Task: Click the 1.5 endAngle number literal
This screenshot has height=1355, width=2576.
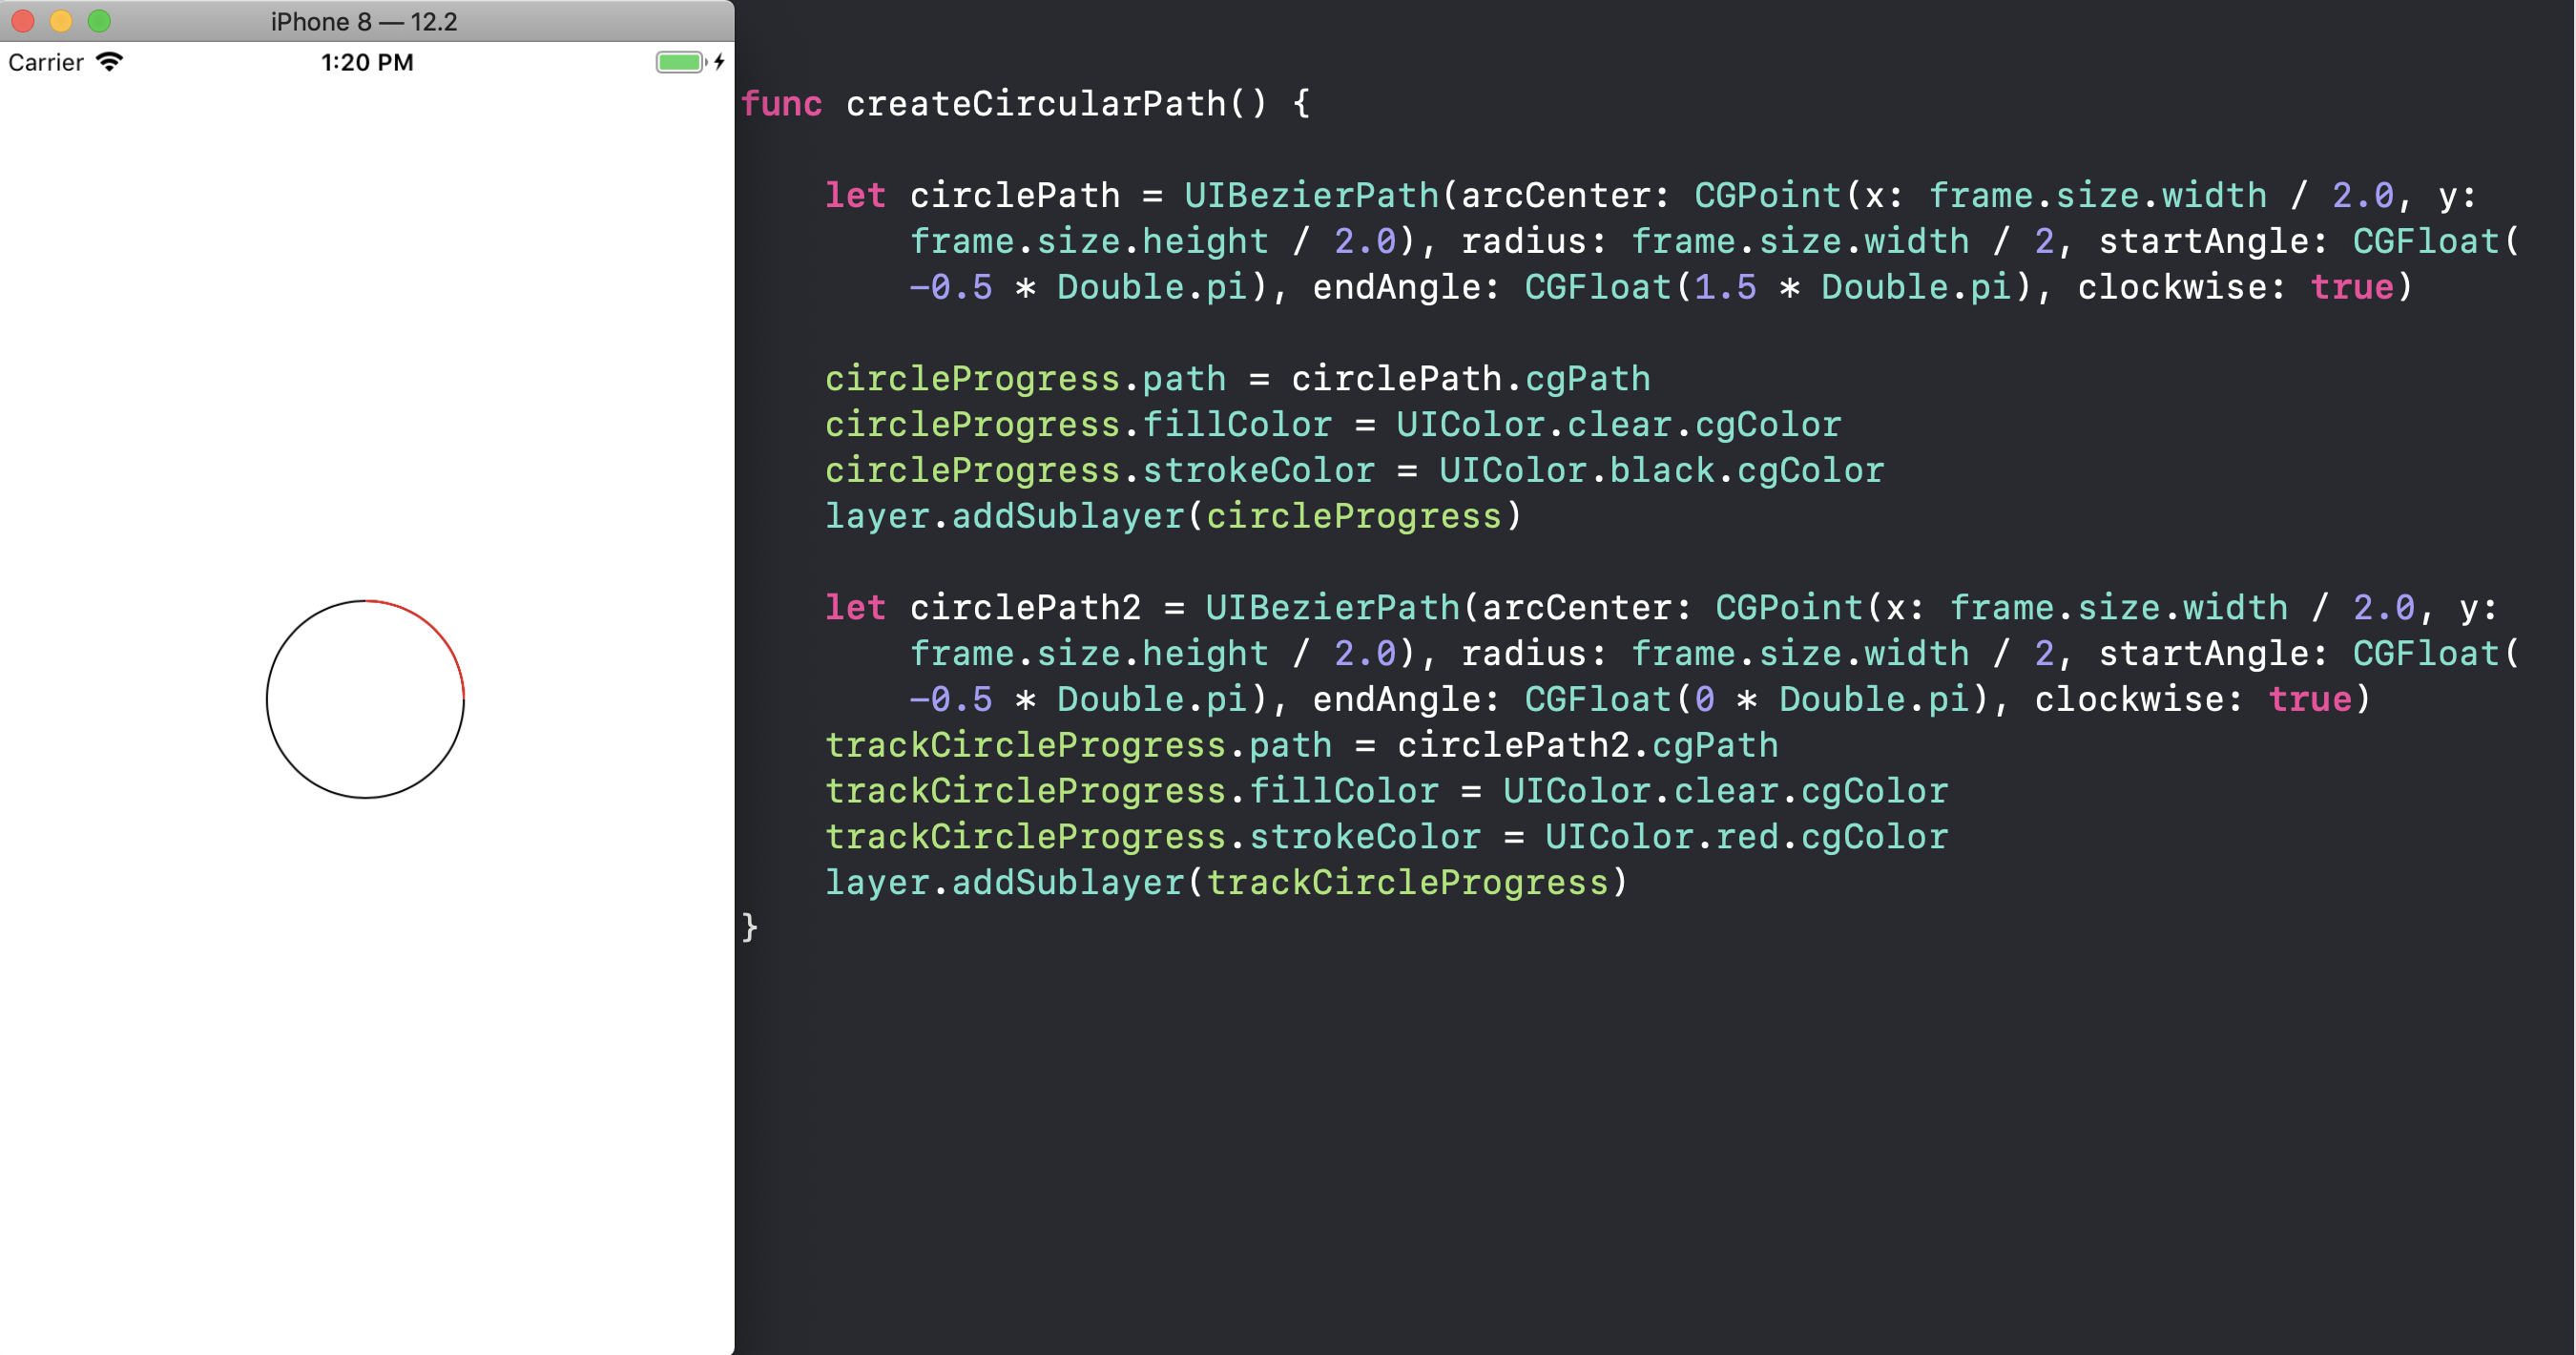Action: [1725, 288]
